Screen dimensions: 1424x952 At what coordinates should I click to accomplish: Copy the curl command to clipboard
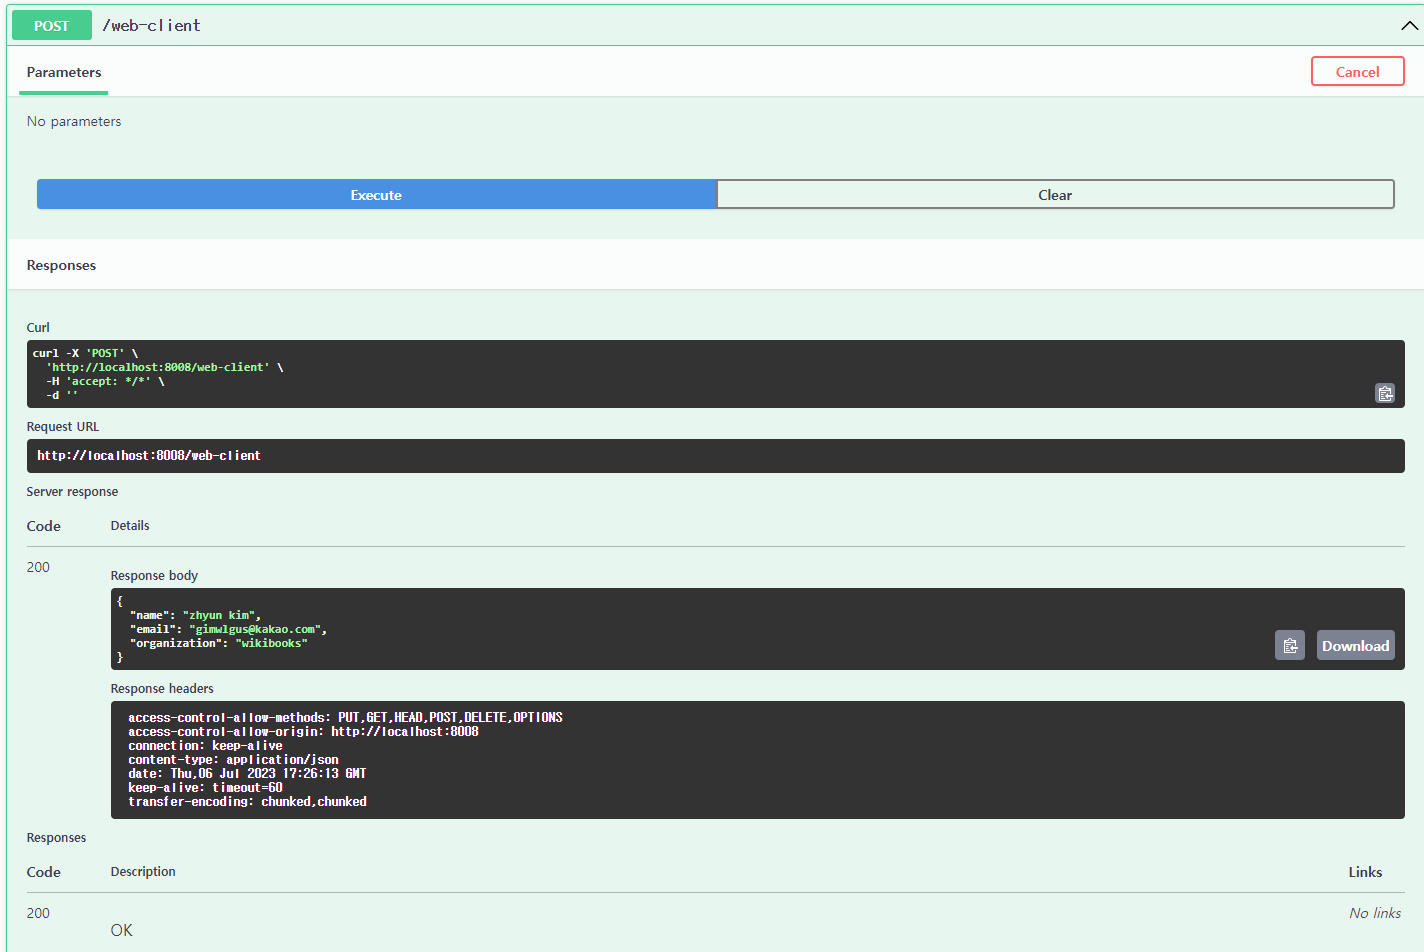[x=1385, y=393]
